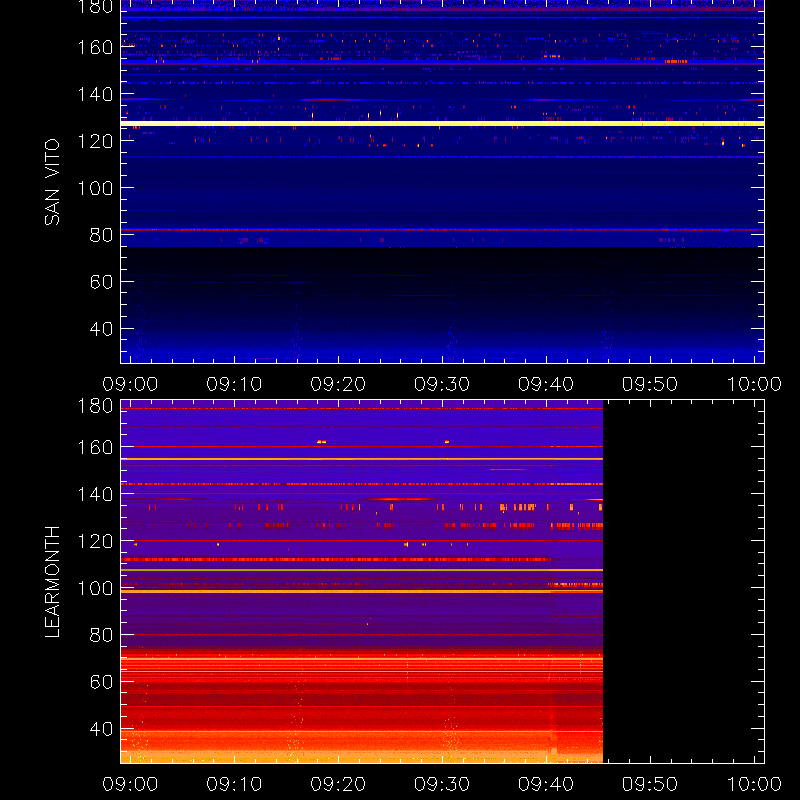Select the 80 tick label on San Vito plot
The height and width of the screenshot is (800, 800).
(x=101, y=235)
